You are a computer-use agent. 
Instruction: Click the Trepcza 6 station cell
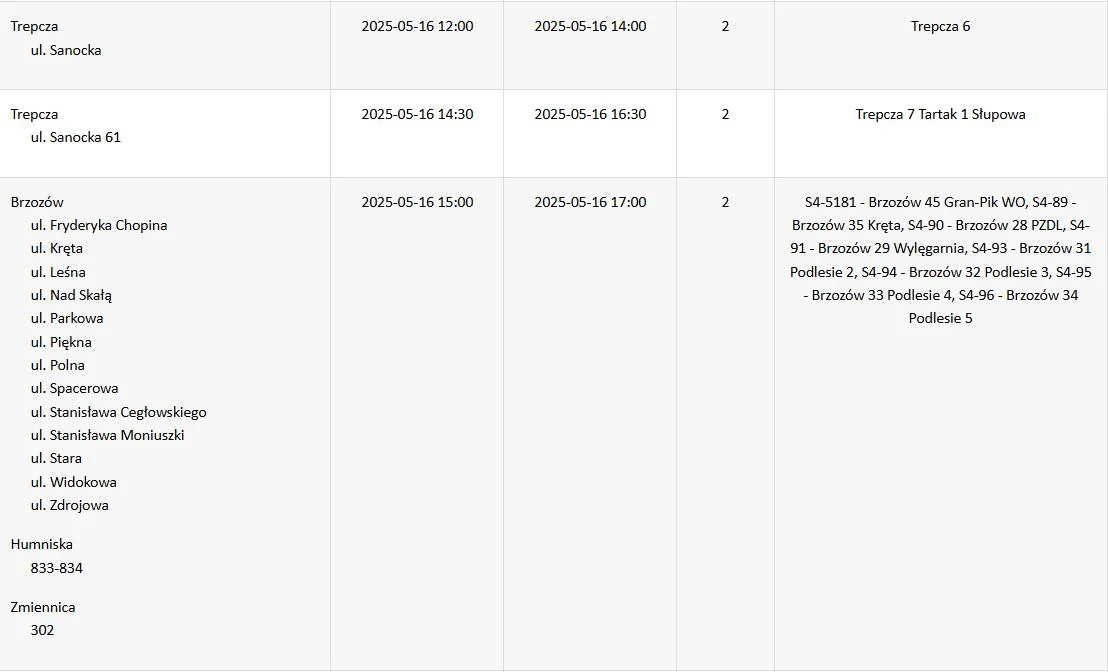pyautogui.click(x=941, y=26)
